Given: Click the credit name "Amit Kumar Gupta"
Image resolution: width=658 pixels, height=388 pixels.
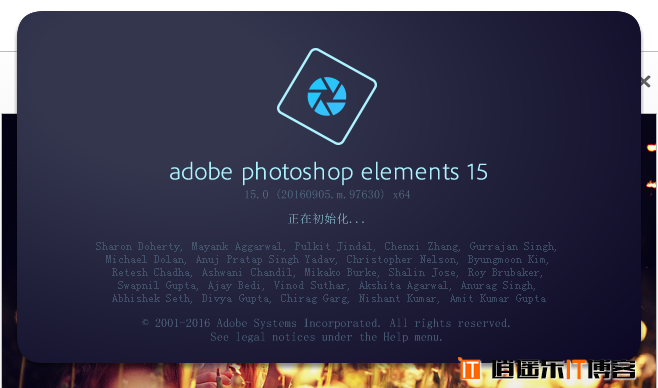Looking at the screenshot, I should click(498, 299).
